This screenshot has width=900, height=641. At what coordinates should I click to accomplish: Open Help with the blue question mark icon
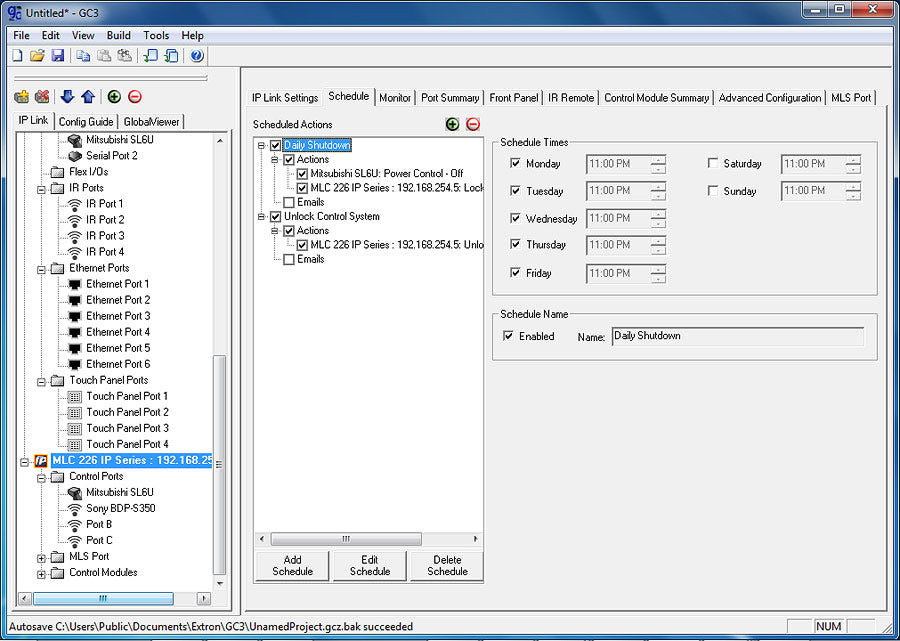tap(197, 56)
